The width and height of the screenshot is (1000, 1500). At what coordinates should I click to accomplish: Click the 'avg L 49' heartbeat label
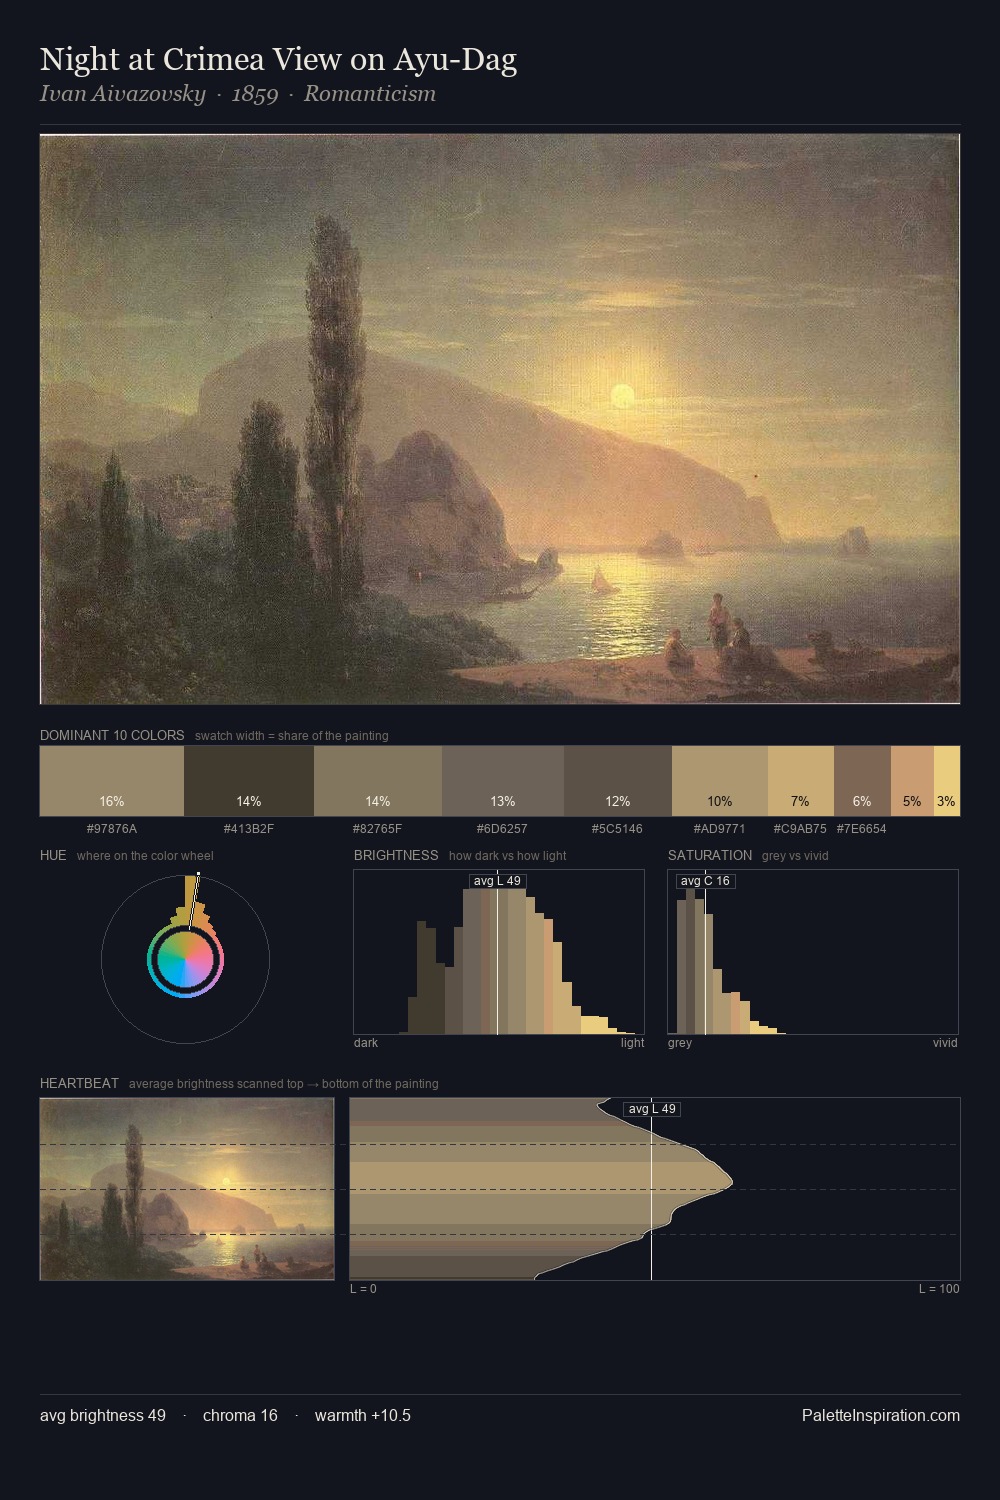tap(652, 1109)
